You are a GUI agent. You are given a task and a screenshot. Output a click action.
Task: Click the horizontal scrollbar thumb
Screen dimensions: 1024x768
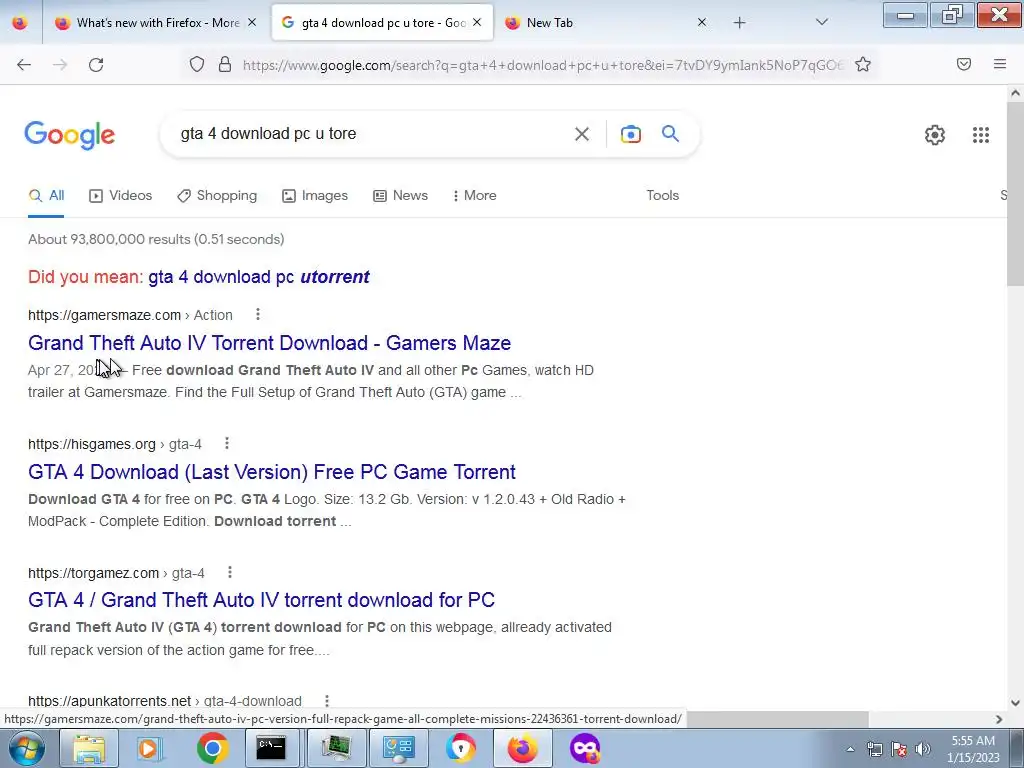tap(777, 719)
